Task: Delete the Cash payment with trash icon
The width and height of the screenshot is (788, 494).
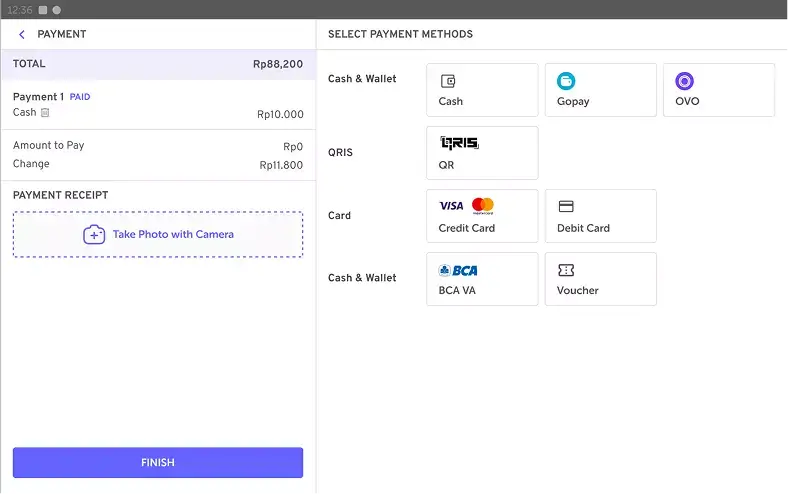Action: click(45, 113)
